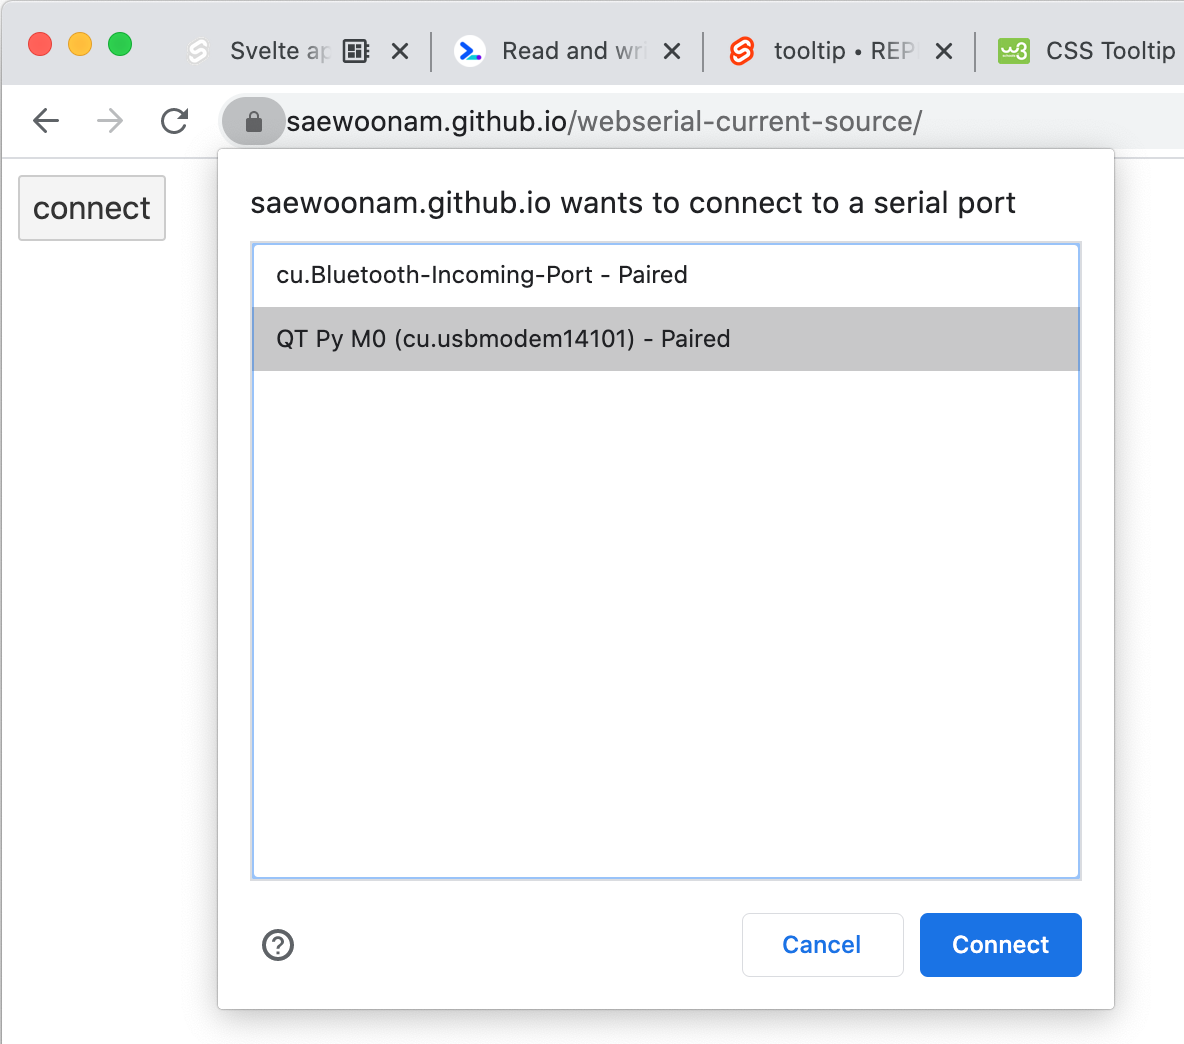Click the page reload icon
The height and width of the screenshot is (1044, 1184).
point(174,121)
